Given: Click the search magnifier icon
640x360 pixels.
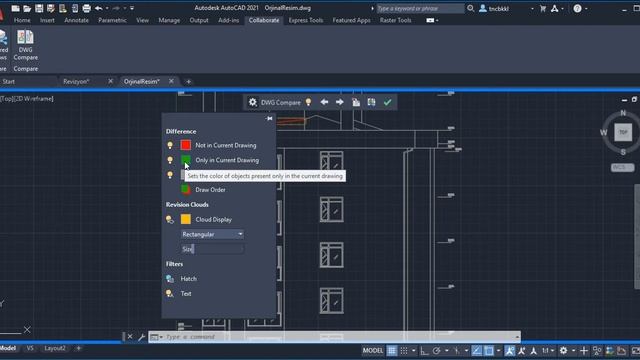Looking at the screenshot, I should [x=471, y=8].
